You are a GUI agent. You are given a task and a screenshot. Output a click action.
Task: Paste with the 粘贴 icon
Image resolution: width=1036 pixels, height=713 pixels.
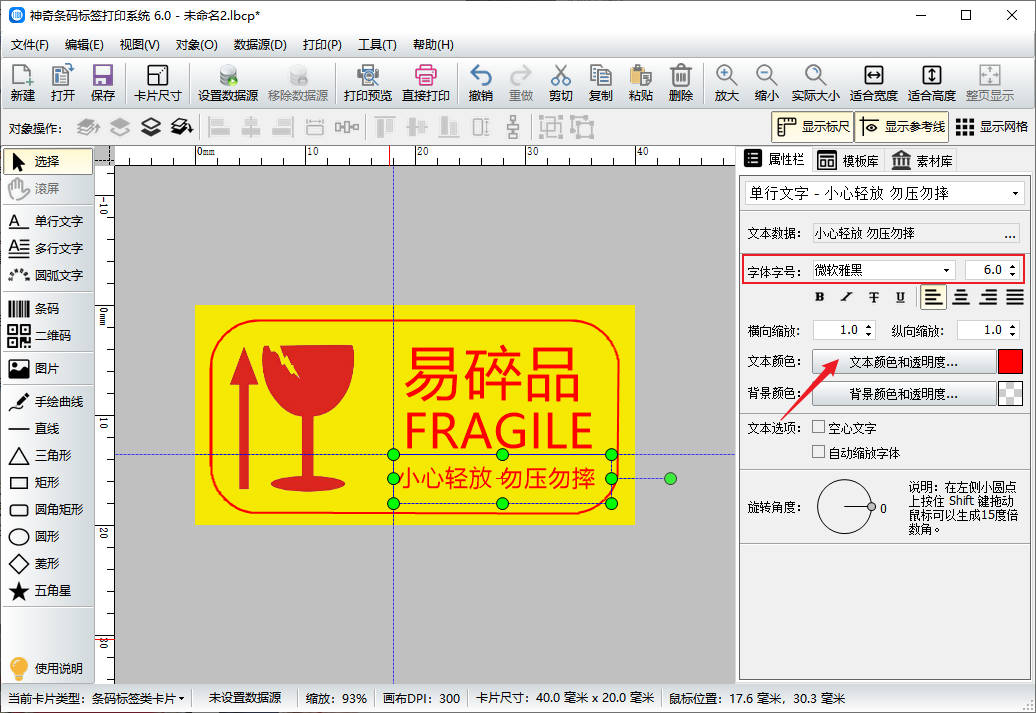640,83
